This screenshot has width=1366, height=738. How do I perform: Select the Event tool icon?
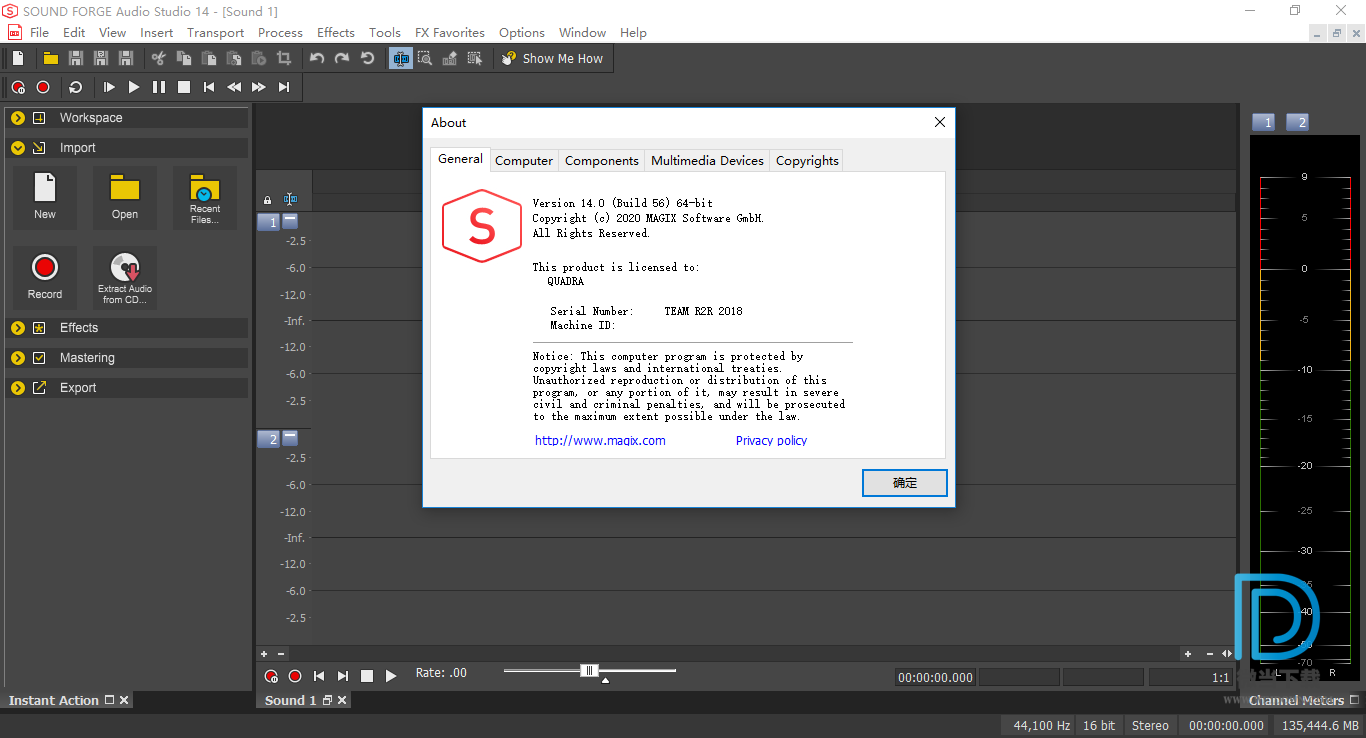[x=475, y=58]
